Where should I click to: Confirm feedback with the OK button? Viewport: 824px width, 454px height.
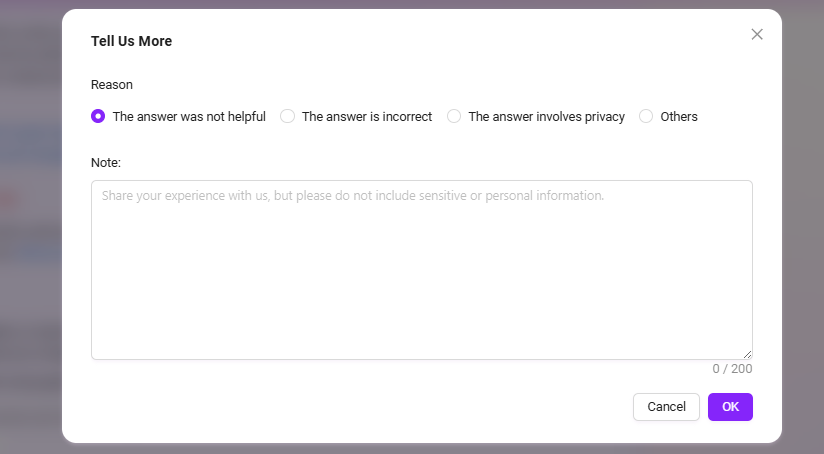tap(730, 407)
